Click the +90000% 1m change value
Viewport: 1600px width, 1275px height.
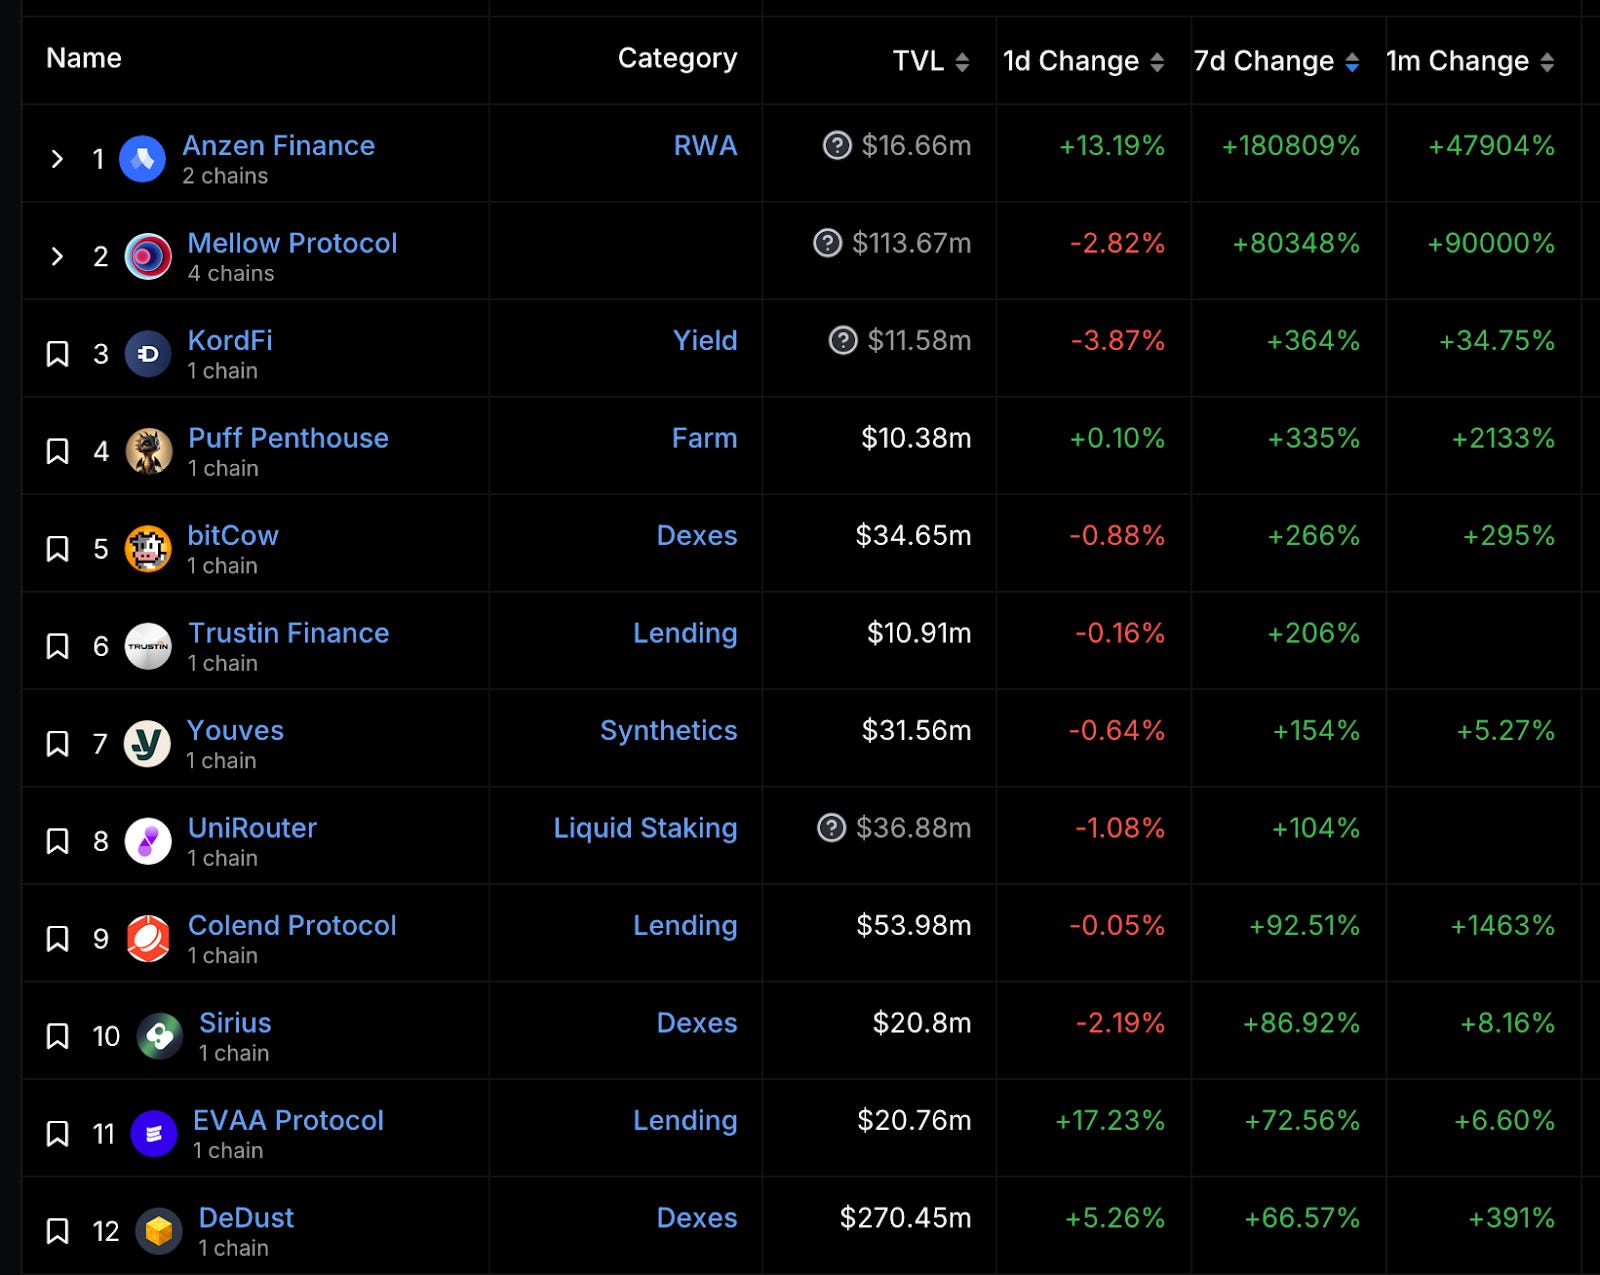click(1491, 243)
